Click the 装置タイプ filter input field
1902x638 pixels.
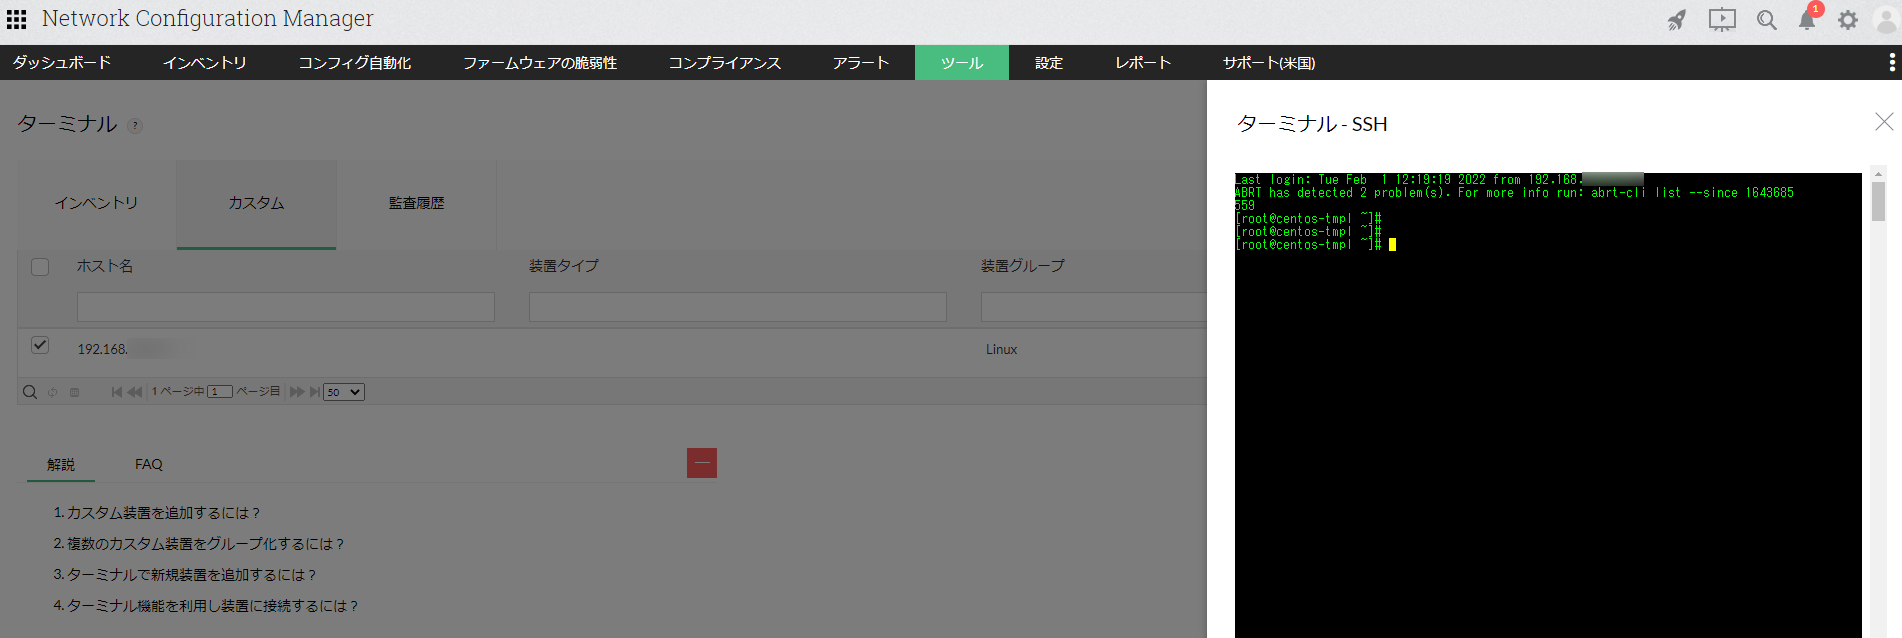pos(738,307)
